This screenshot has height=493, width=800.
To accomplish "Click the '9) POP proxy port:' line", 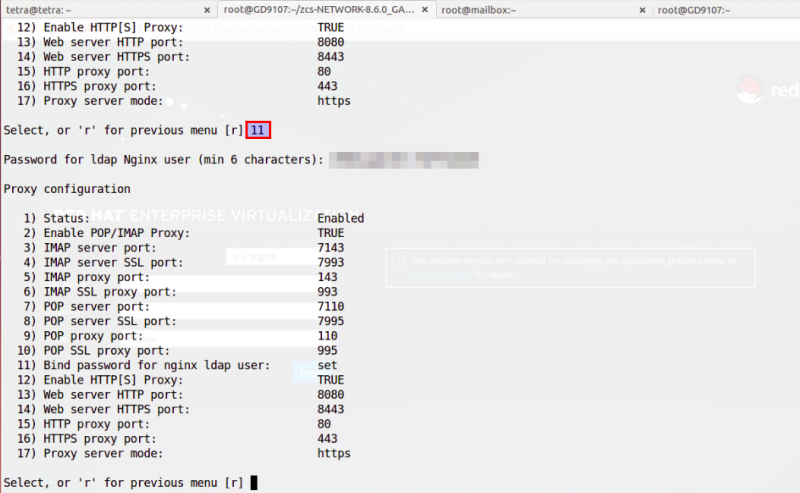I will pyautogui.click(x=83, y=336).
